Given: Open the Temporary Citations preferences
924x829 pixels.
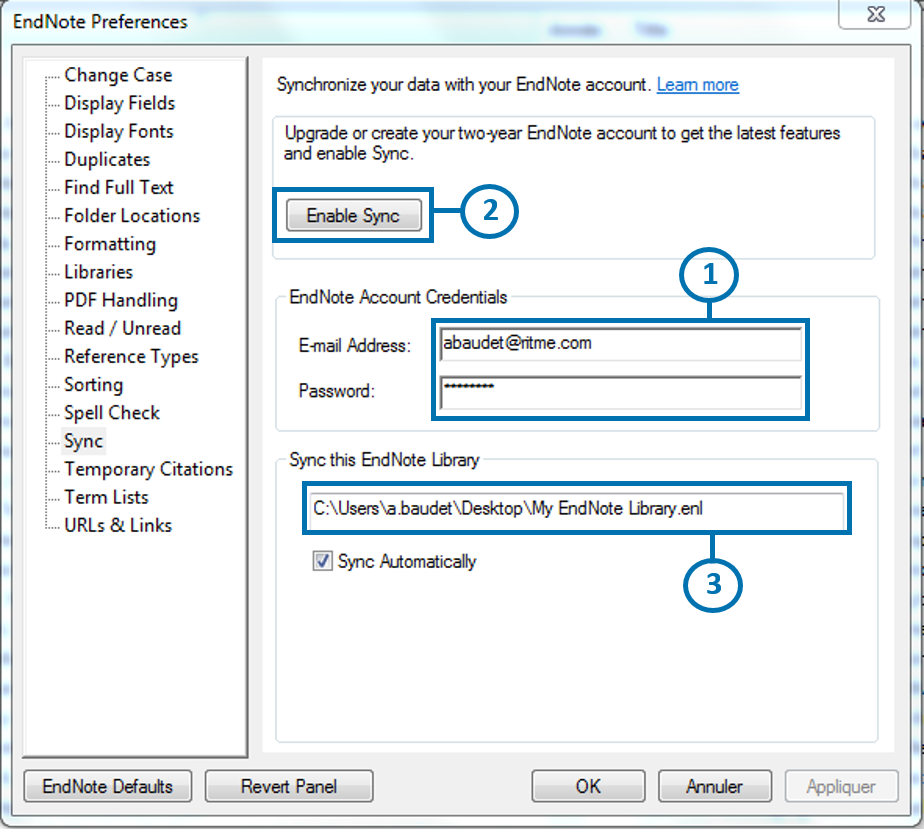Looking at the screenshot, I should coord(148,469).
